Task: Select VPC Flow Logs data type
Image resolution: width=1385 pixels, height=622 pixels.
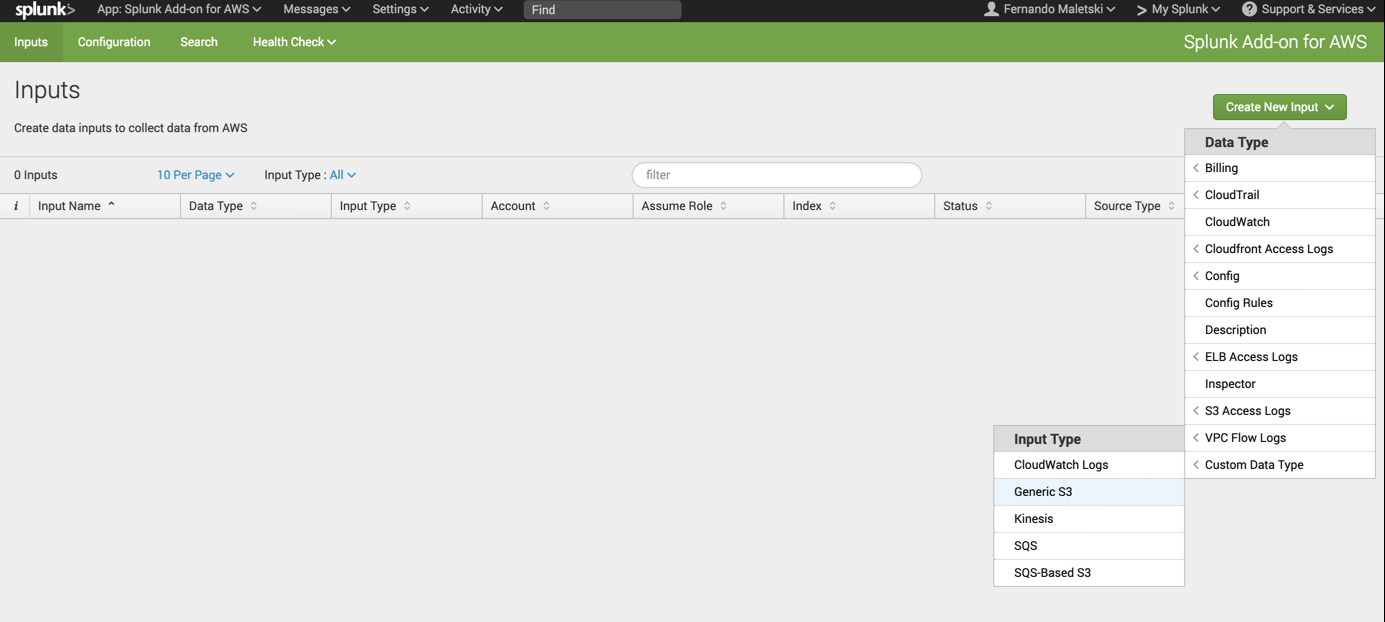Action: coord(1280,438)
